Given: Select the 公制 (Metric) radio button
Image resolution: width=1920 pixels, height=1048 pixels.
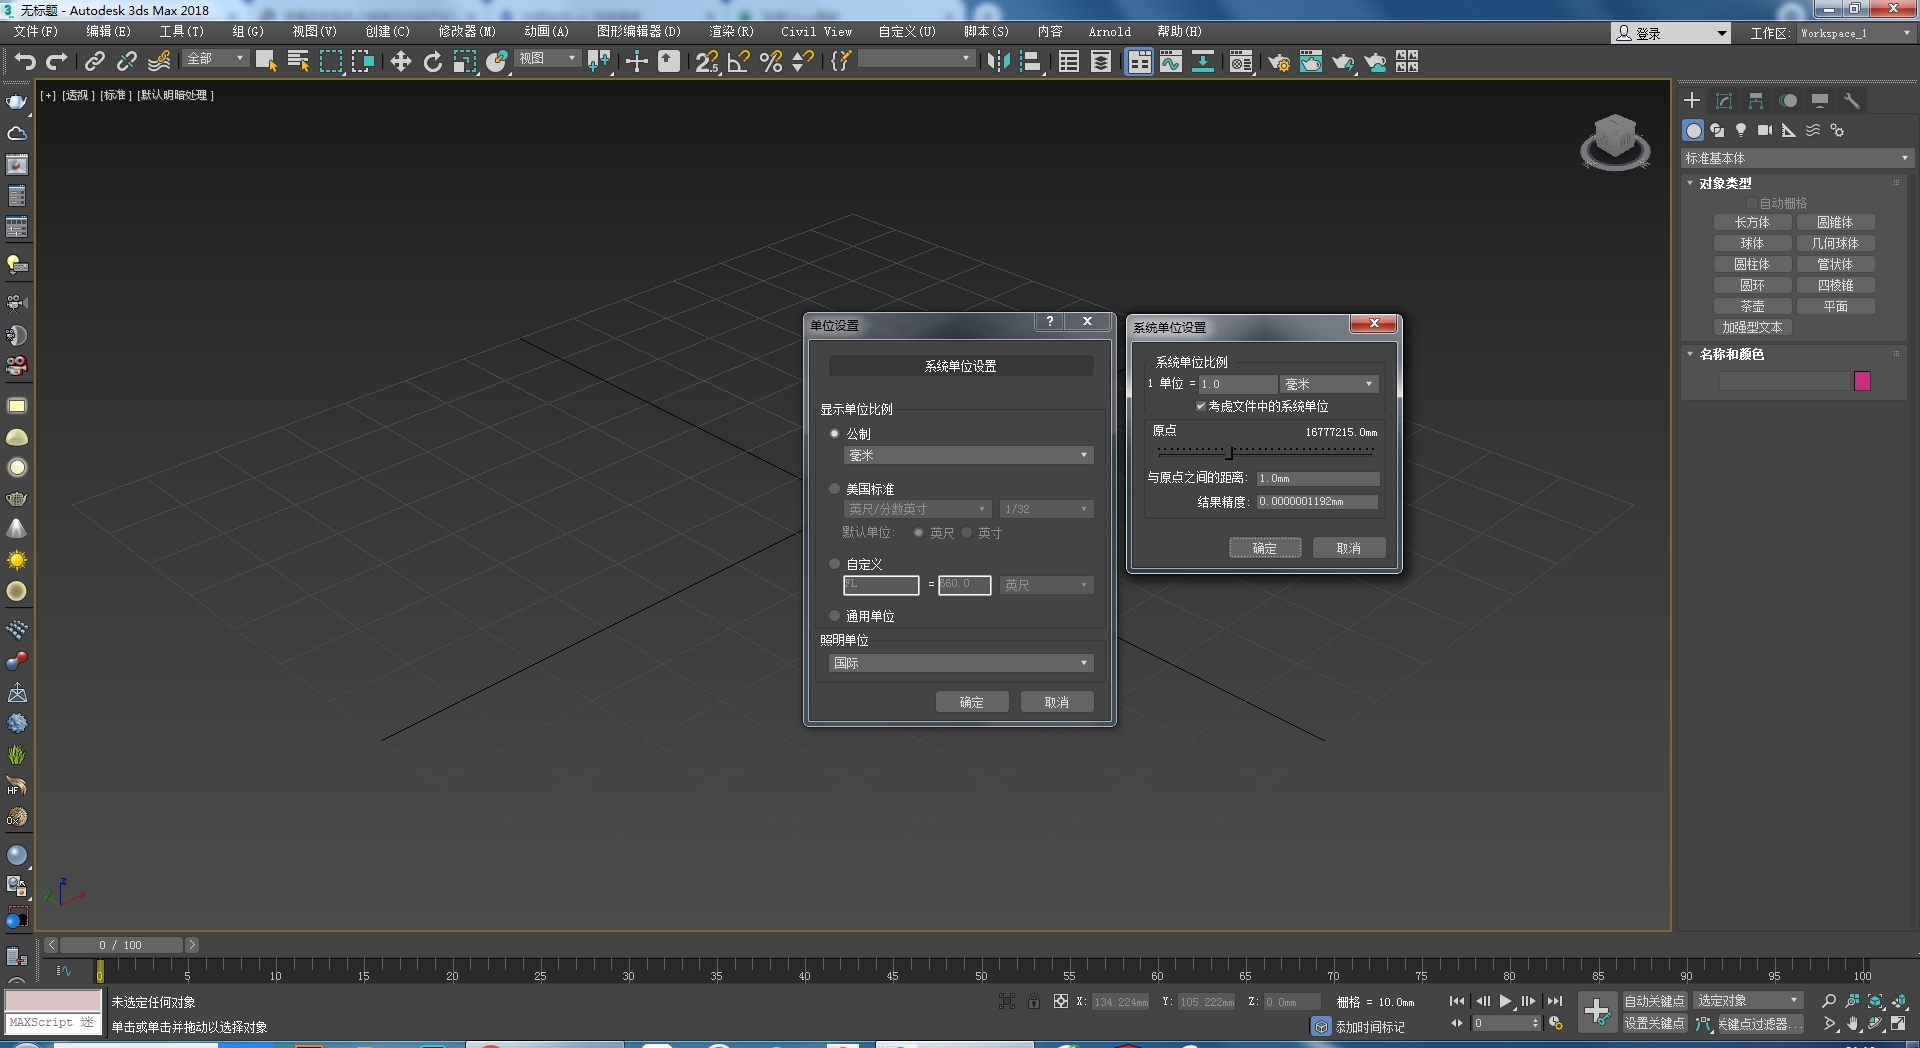Looking at the screenshot, I should coord(834,434).
